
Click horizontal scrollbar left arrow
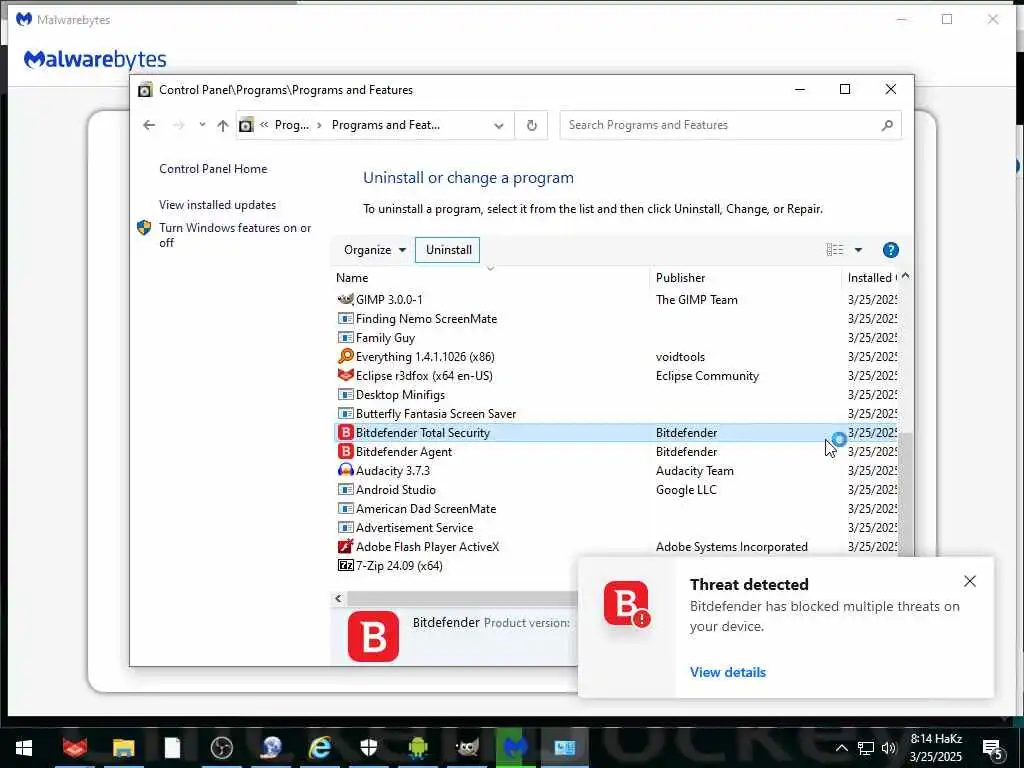coord(338,598)
